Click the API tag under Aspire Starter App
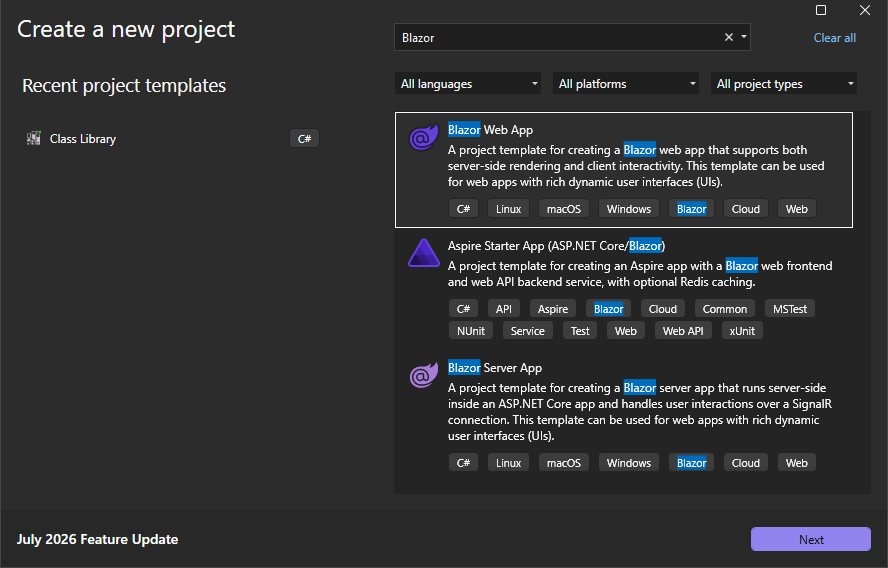 504,309
